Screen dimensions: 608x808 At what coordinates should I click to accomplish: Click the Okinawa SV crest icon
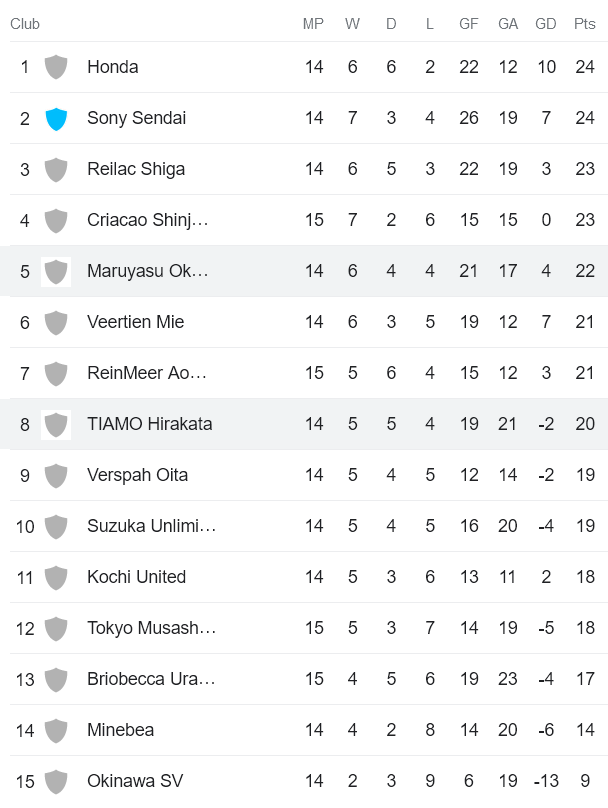coord(56,781)
